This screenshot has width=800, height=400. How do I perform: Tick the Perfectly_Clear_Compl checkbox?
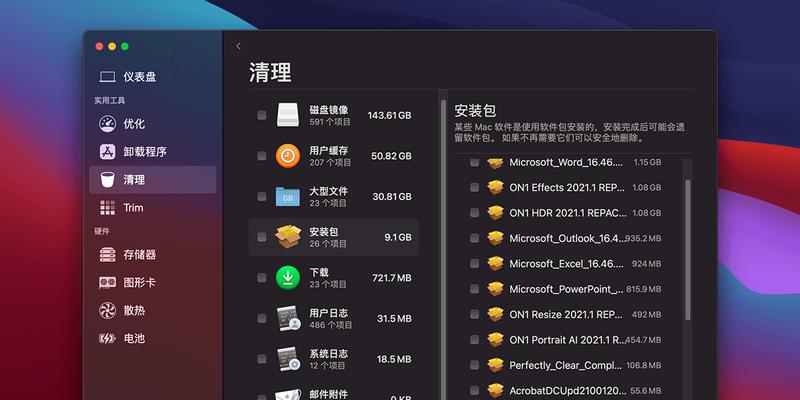point(474,365)
